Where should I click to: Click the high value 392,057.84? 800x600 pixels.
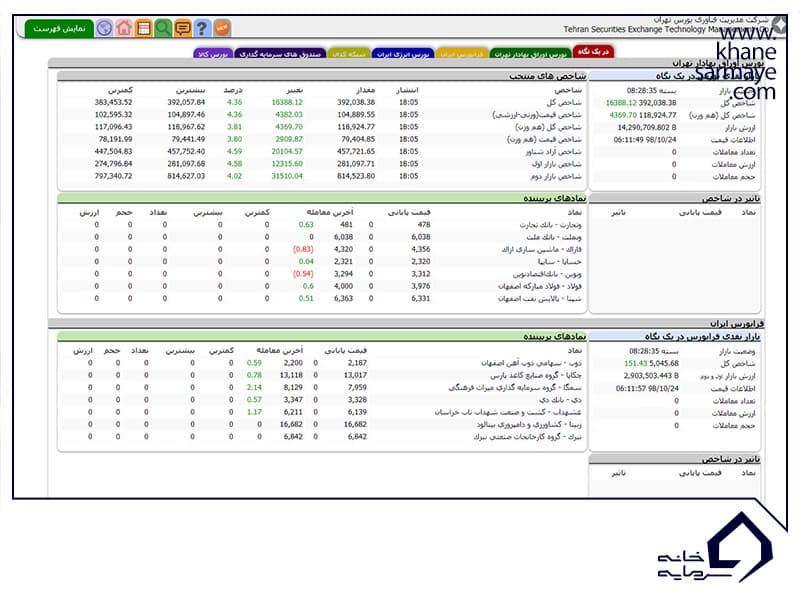click(186, 103)
